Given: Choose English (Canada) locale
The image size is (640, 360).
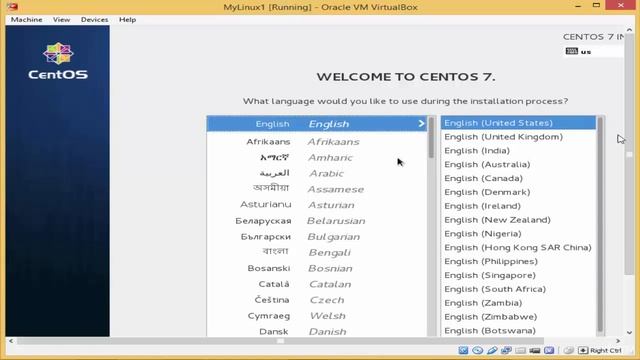Looking at the screenshot, I should tap(518, 178).
